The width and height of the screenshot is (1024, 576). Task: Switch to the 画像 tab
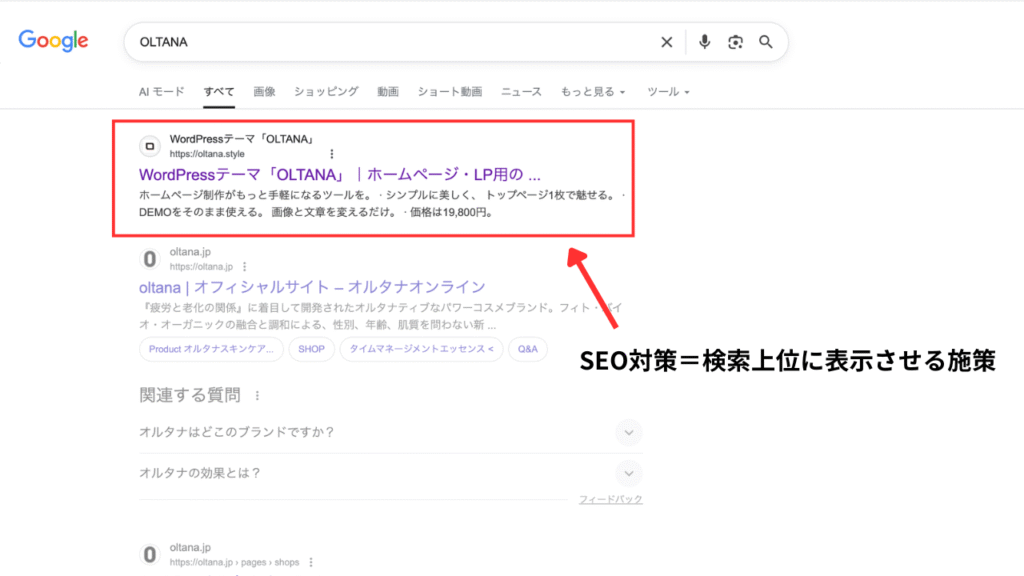(264, 92)
